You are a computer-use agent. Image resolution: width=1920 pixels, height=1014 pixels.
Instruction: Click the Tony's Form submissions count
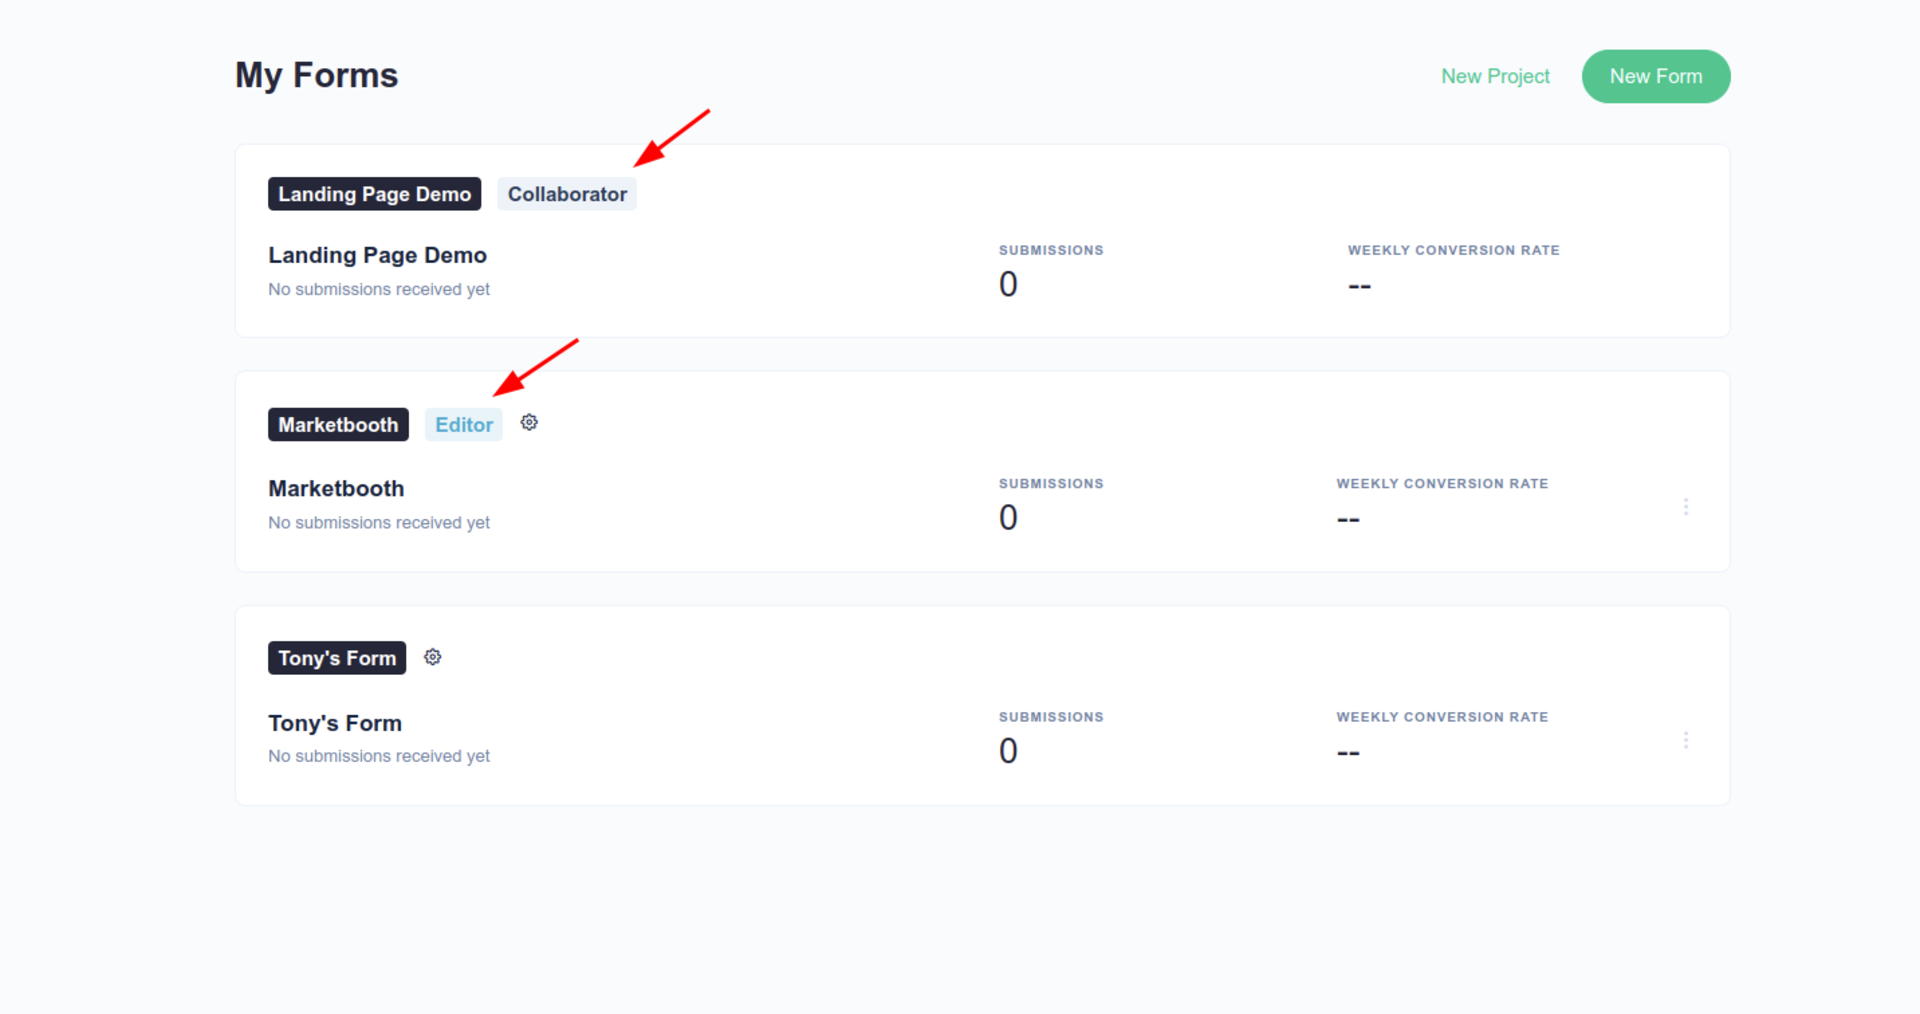pyautogui.click(x=1008, y=751)
